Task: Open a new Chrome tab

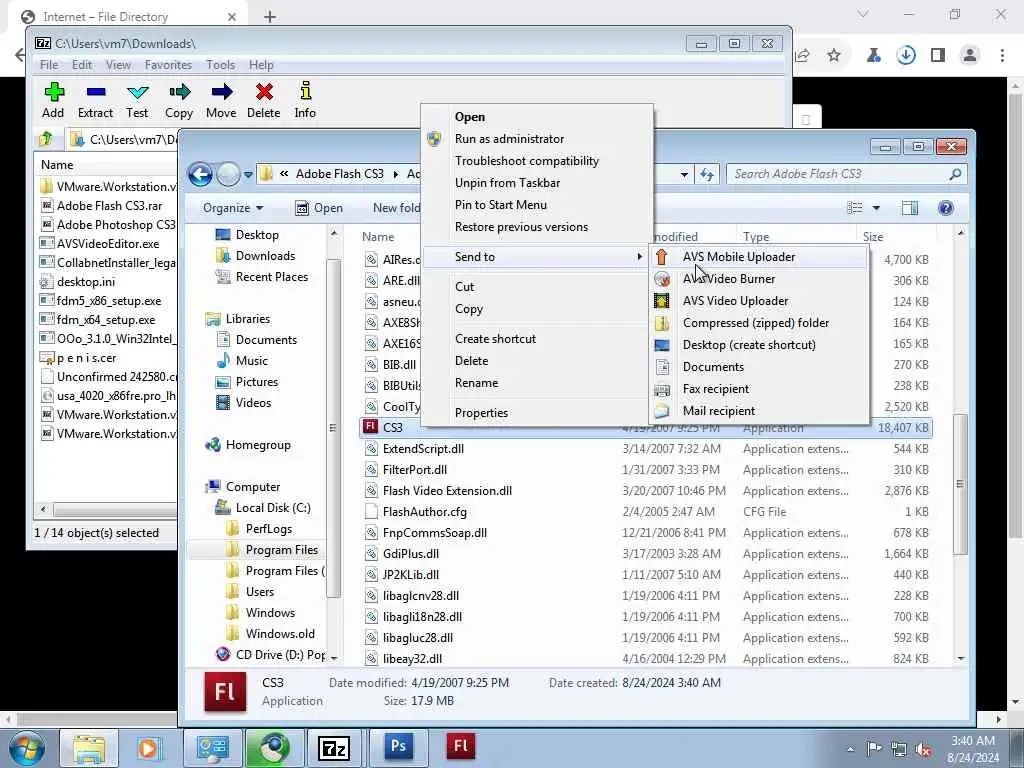Action: (270, 17)
